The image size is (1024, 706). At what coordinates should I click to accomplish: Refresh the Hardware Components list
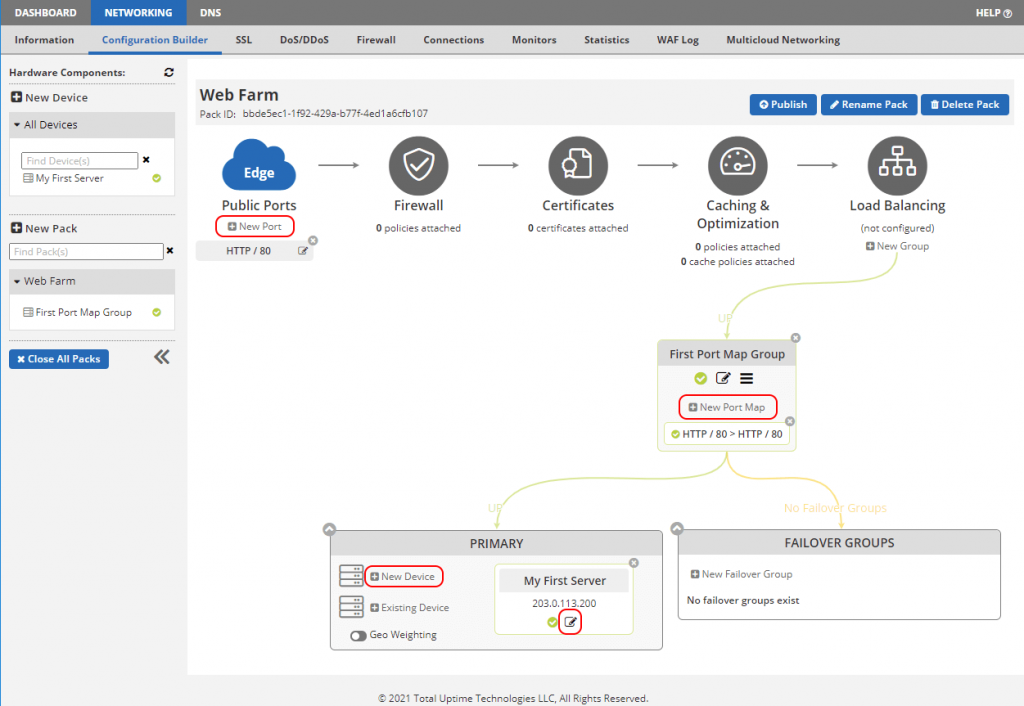click(168, 72)
